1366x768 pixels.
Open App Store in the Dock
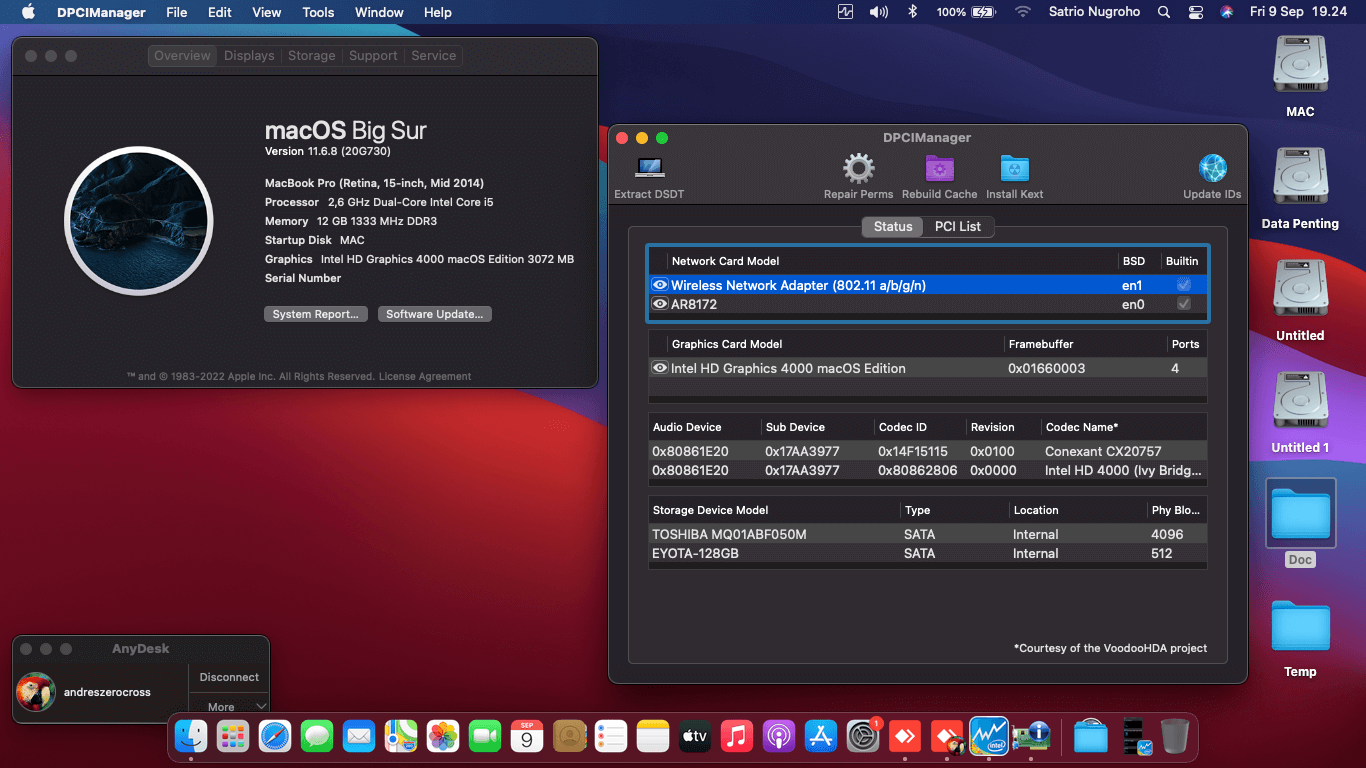pos(821,737)
